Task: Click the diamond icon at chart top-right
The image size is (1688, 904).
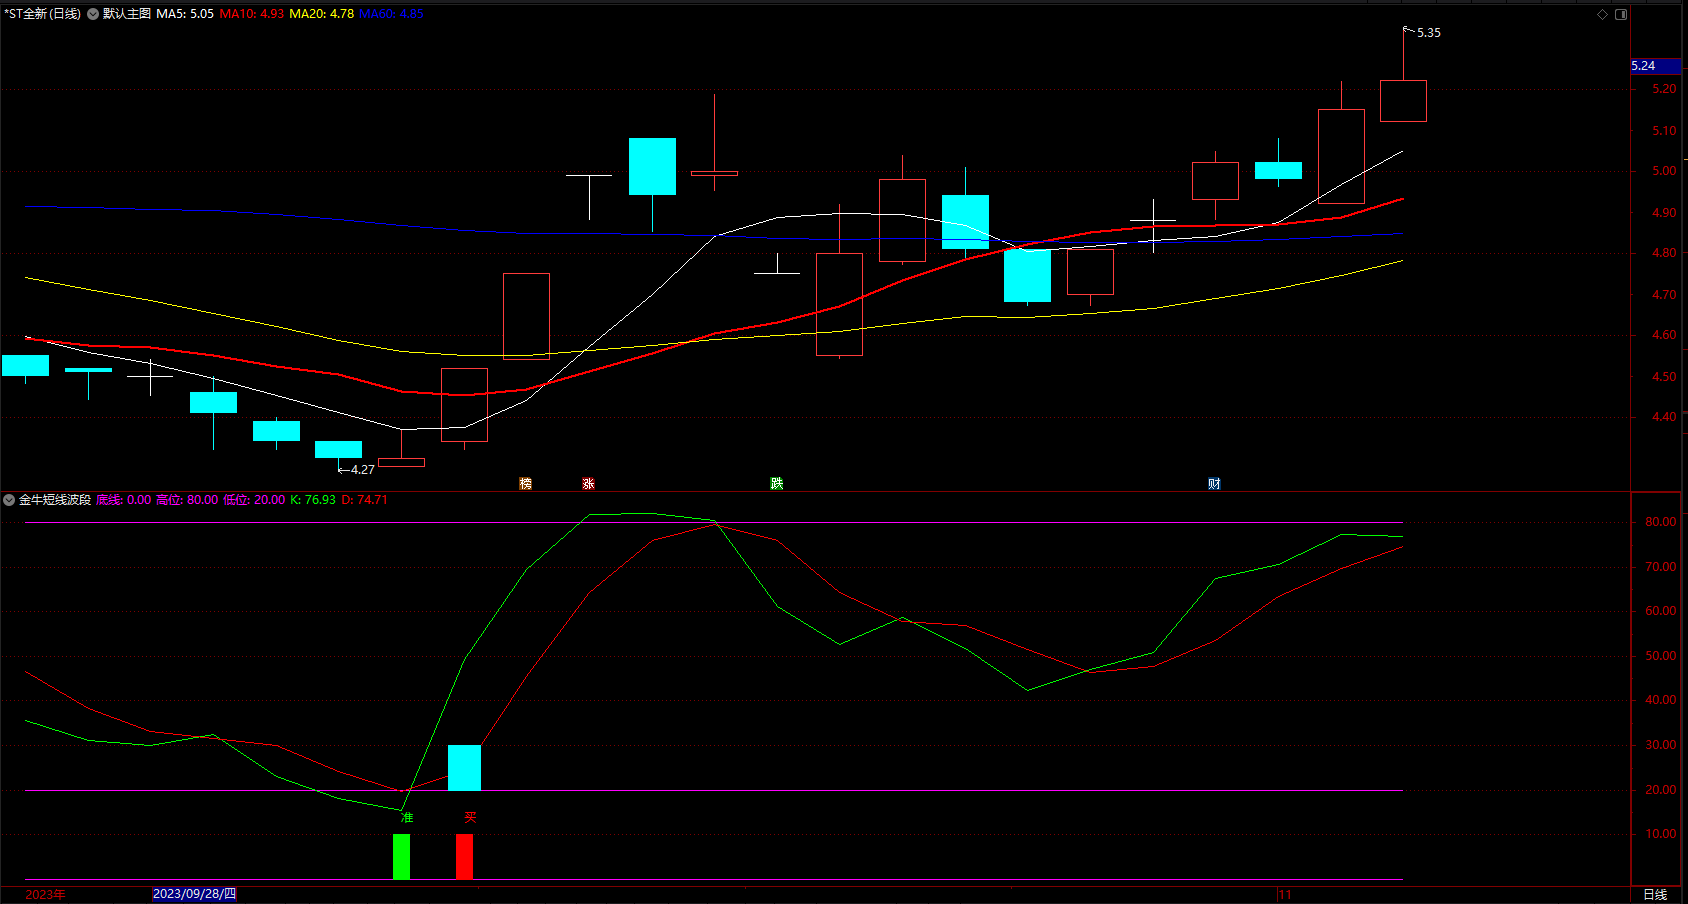Action: (x=1602, y=14)
